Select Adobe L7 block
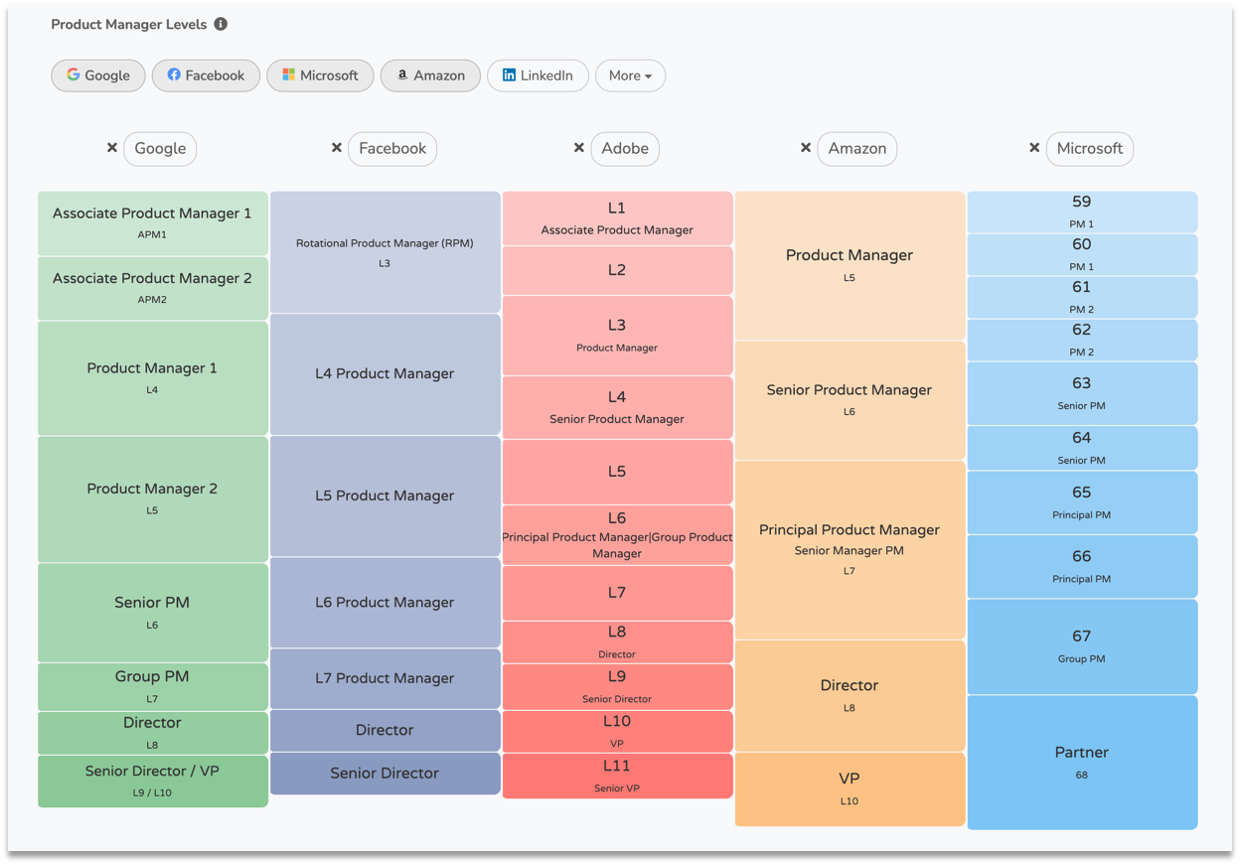 [x=617, y=594]
